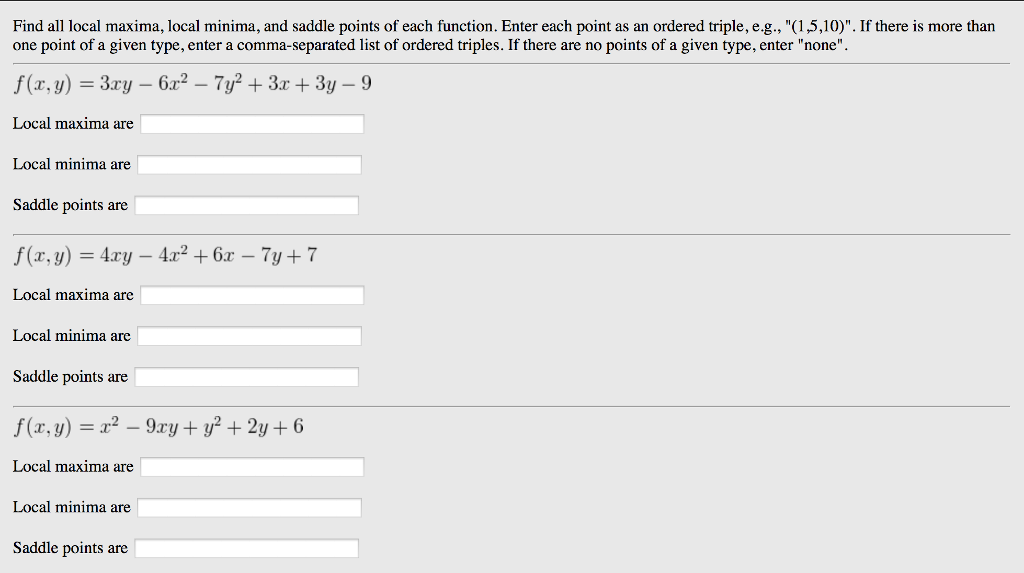
Task: Focus Local maxima input for 4xy − 4x² function
Action: pyautogui.click(x=252, y=296)
